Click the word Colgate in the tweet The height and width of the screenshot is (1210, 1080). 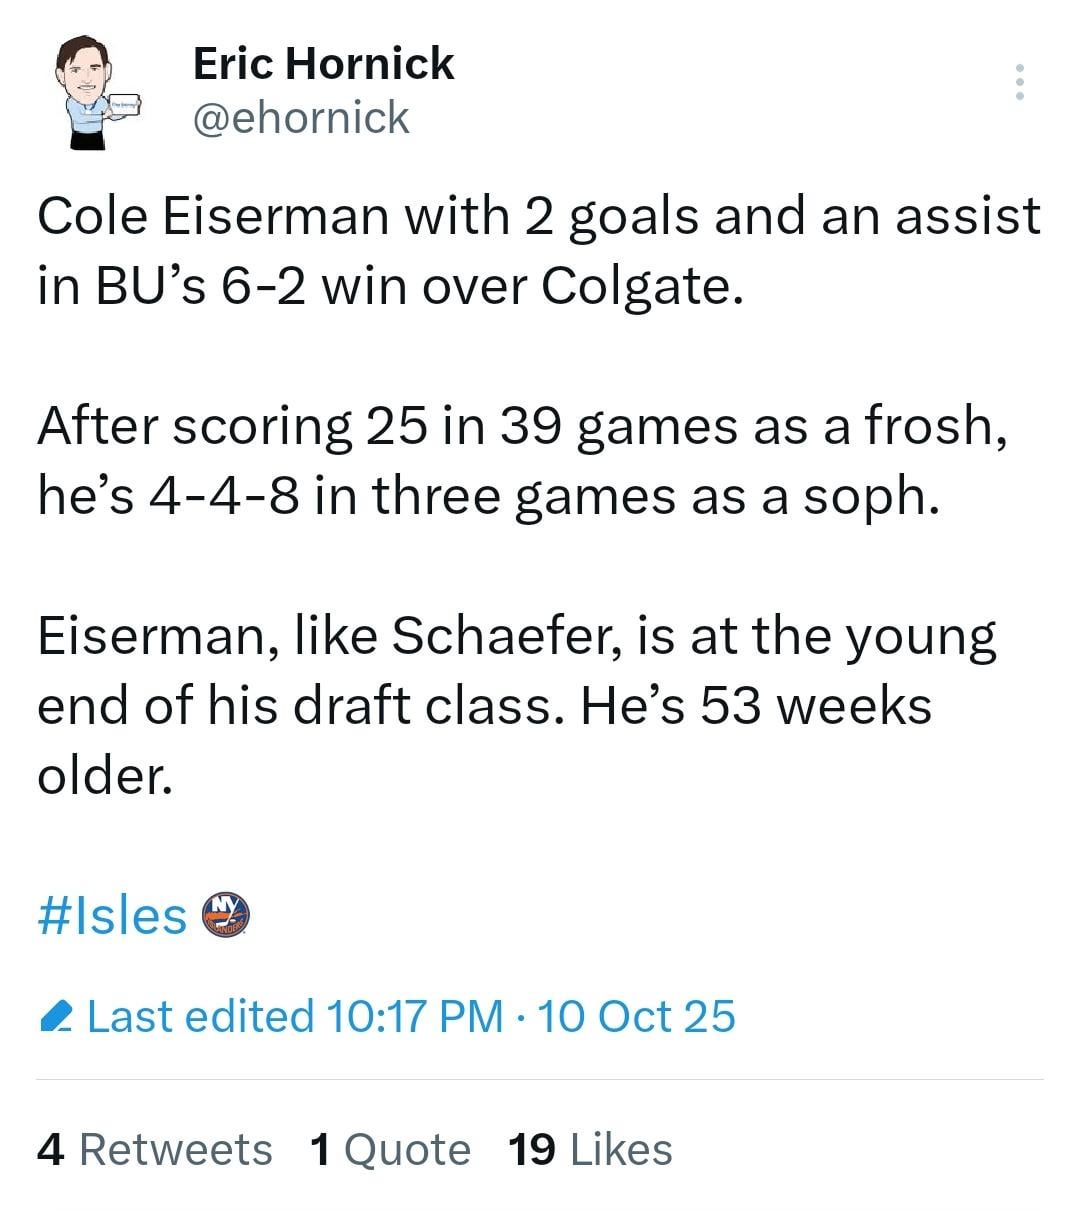coord(641,287)
